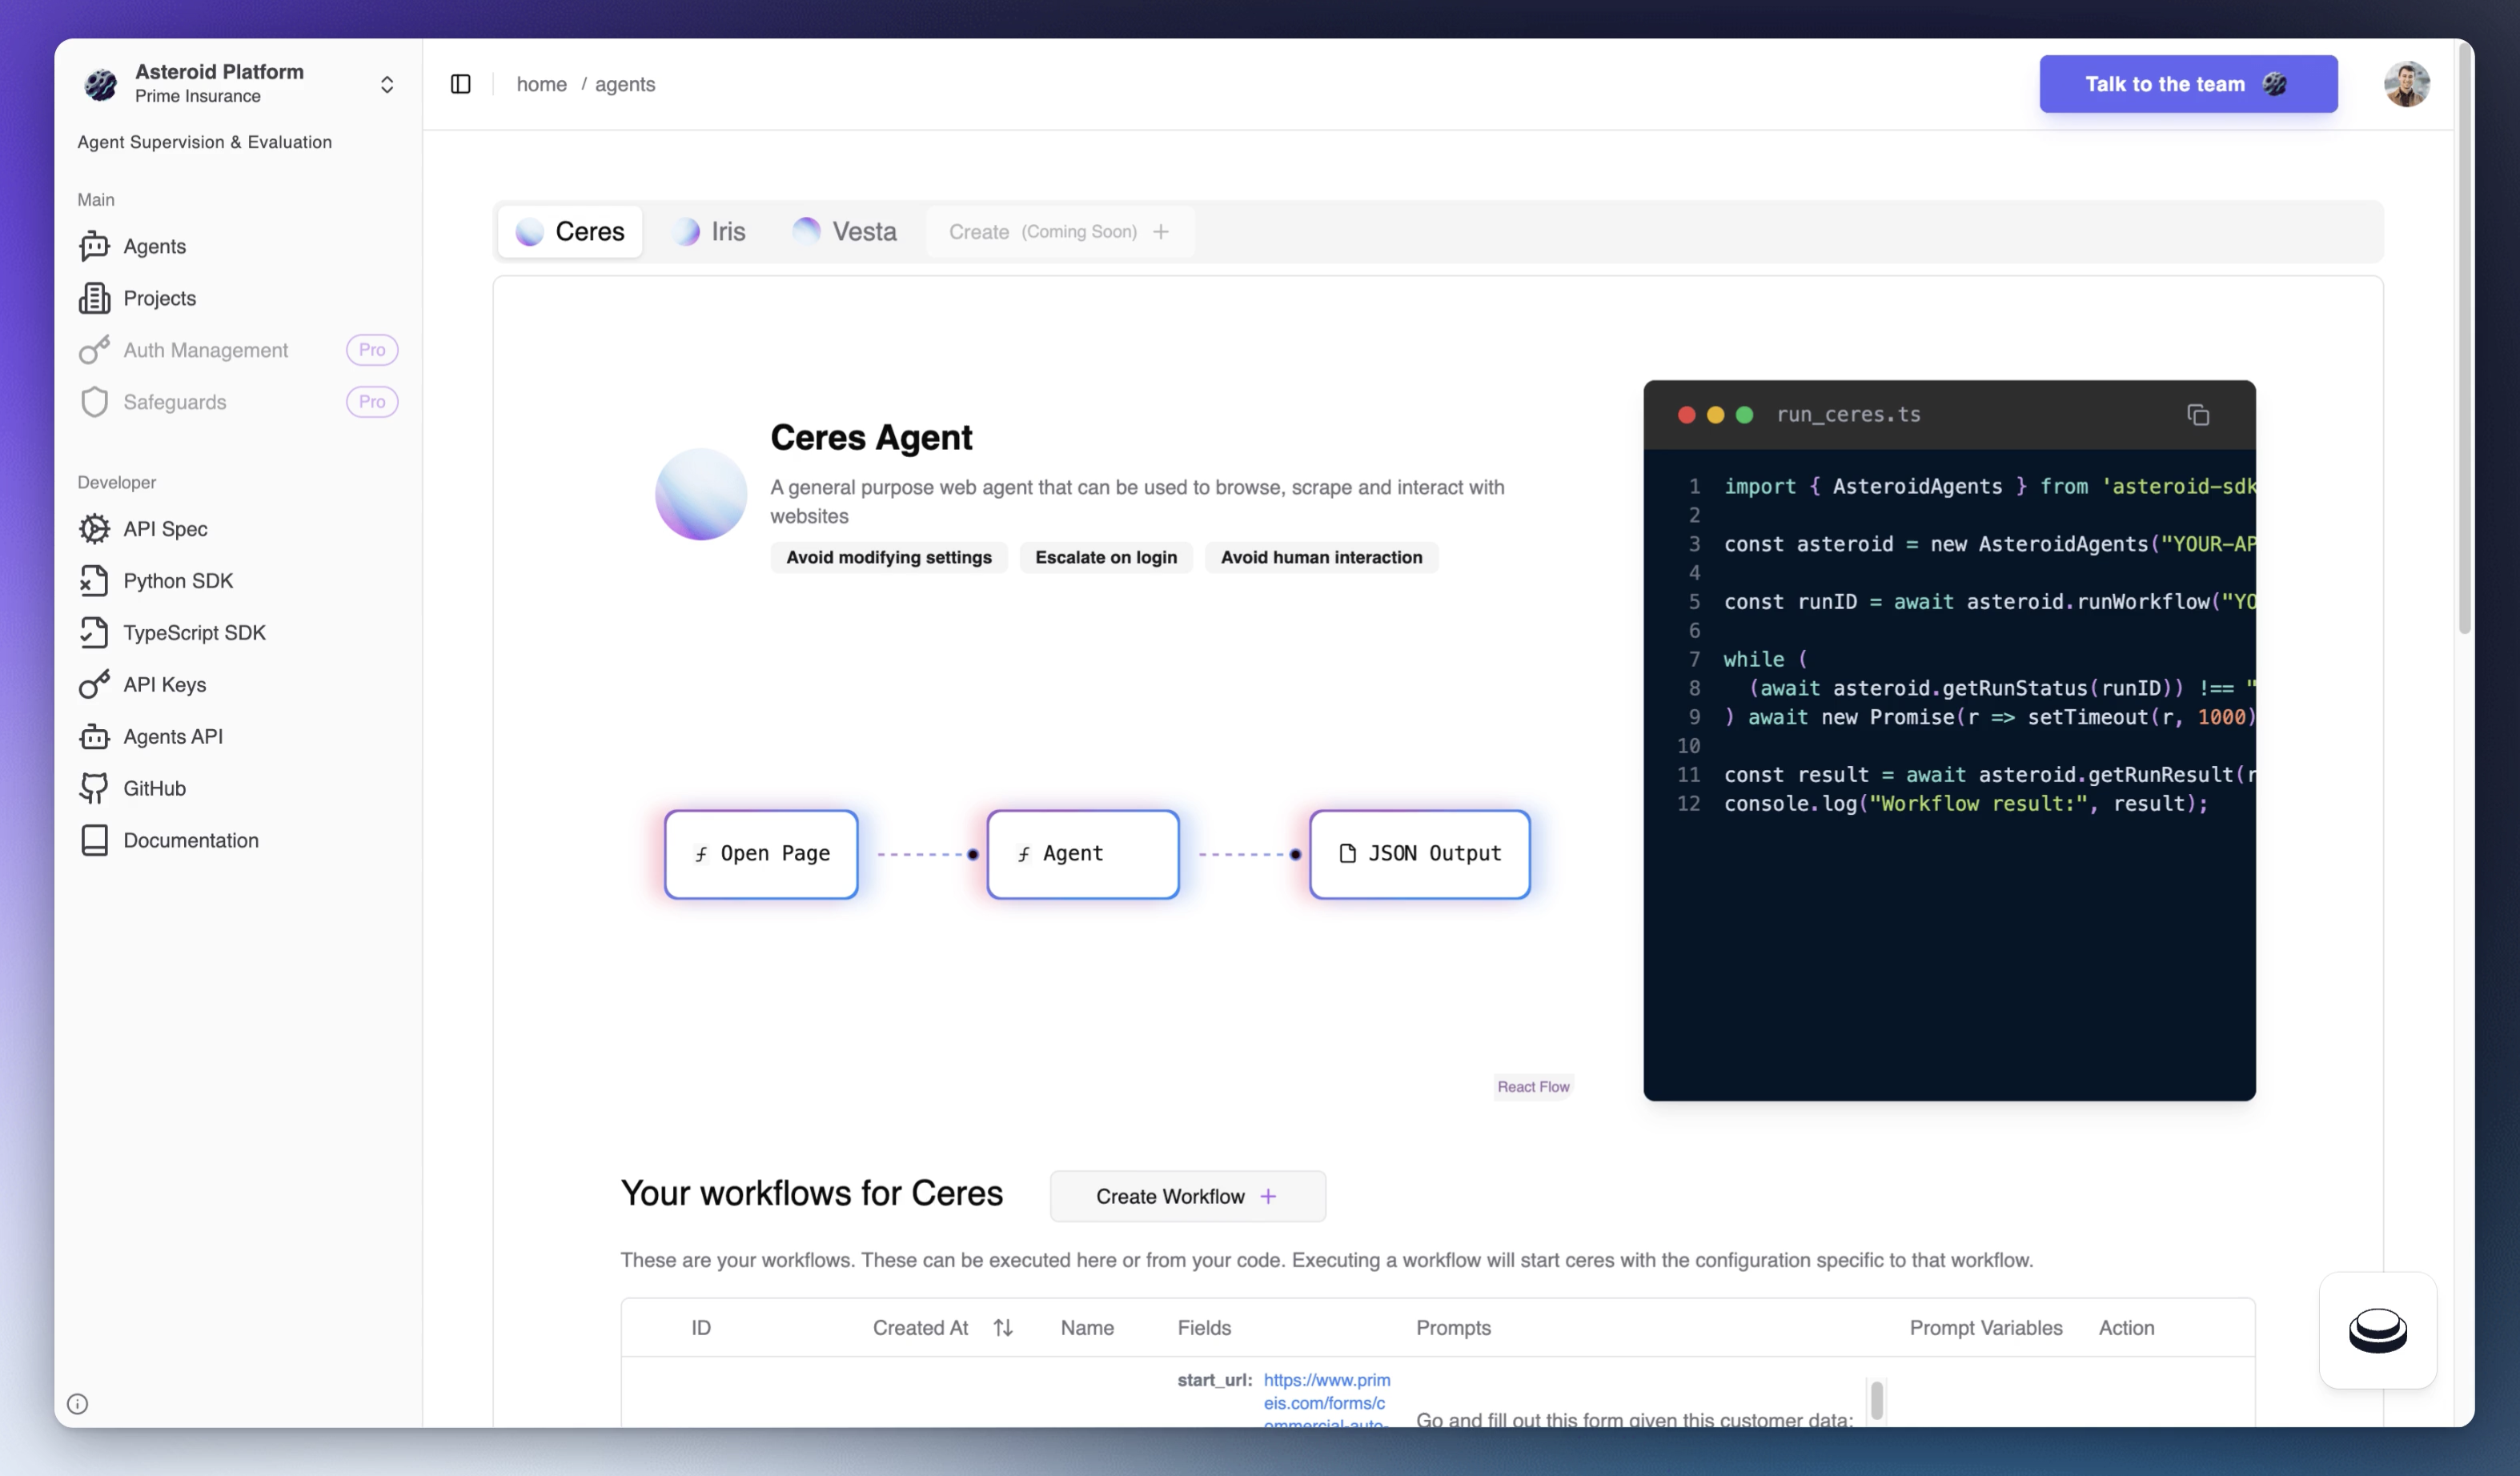This screenshot has width=2520, height=1476.
Task: Select the JSON Output flow node
Action: 1419,854
